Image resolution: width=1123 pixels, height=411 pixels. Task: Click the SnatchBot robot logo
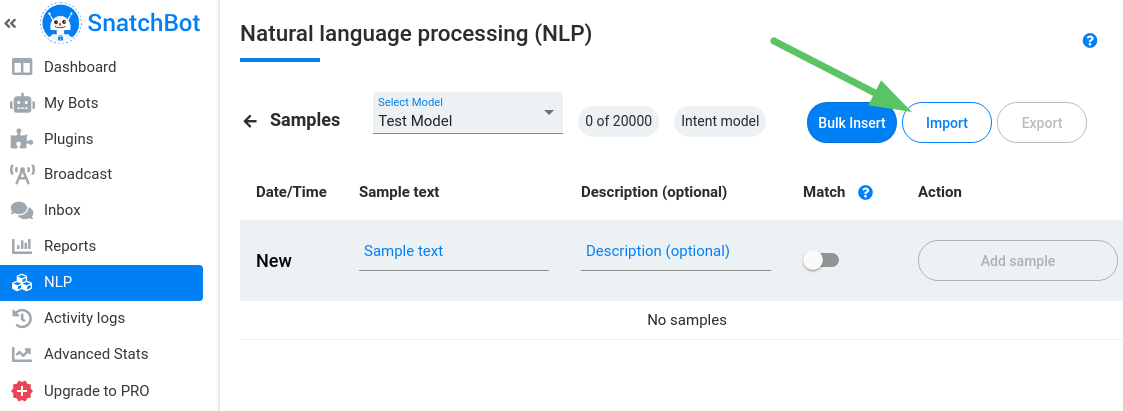(x=60, y=23)
